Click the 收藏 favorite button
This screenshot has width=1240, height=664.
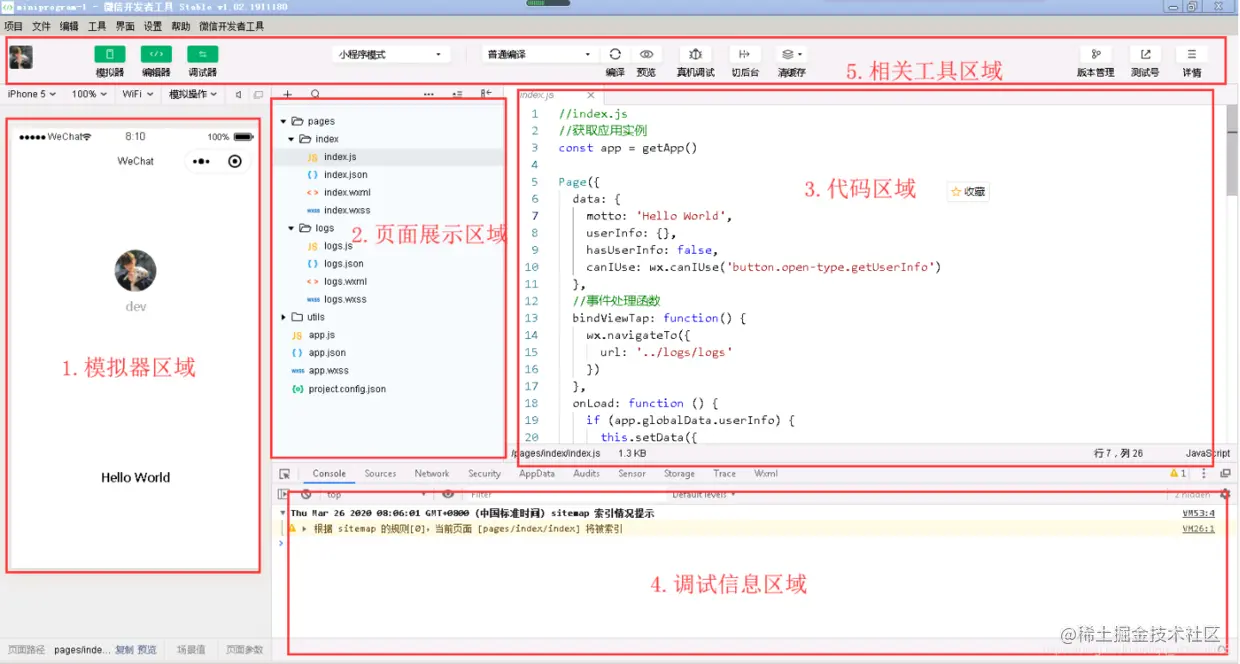968,191
